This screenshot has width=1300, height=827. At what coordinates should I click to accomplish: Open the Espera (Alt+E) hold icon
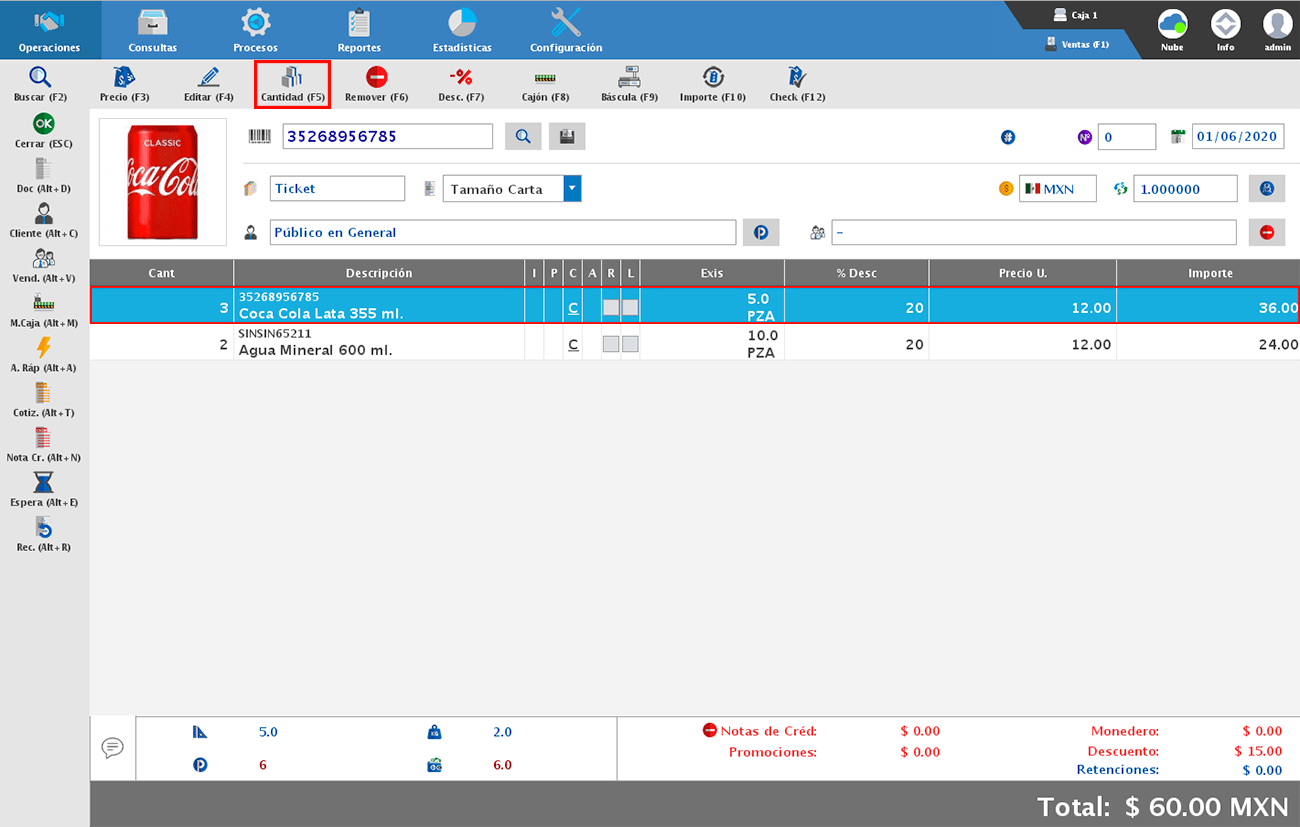pos(44,484)
